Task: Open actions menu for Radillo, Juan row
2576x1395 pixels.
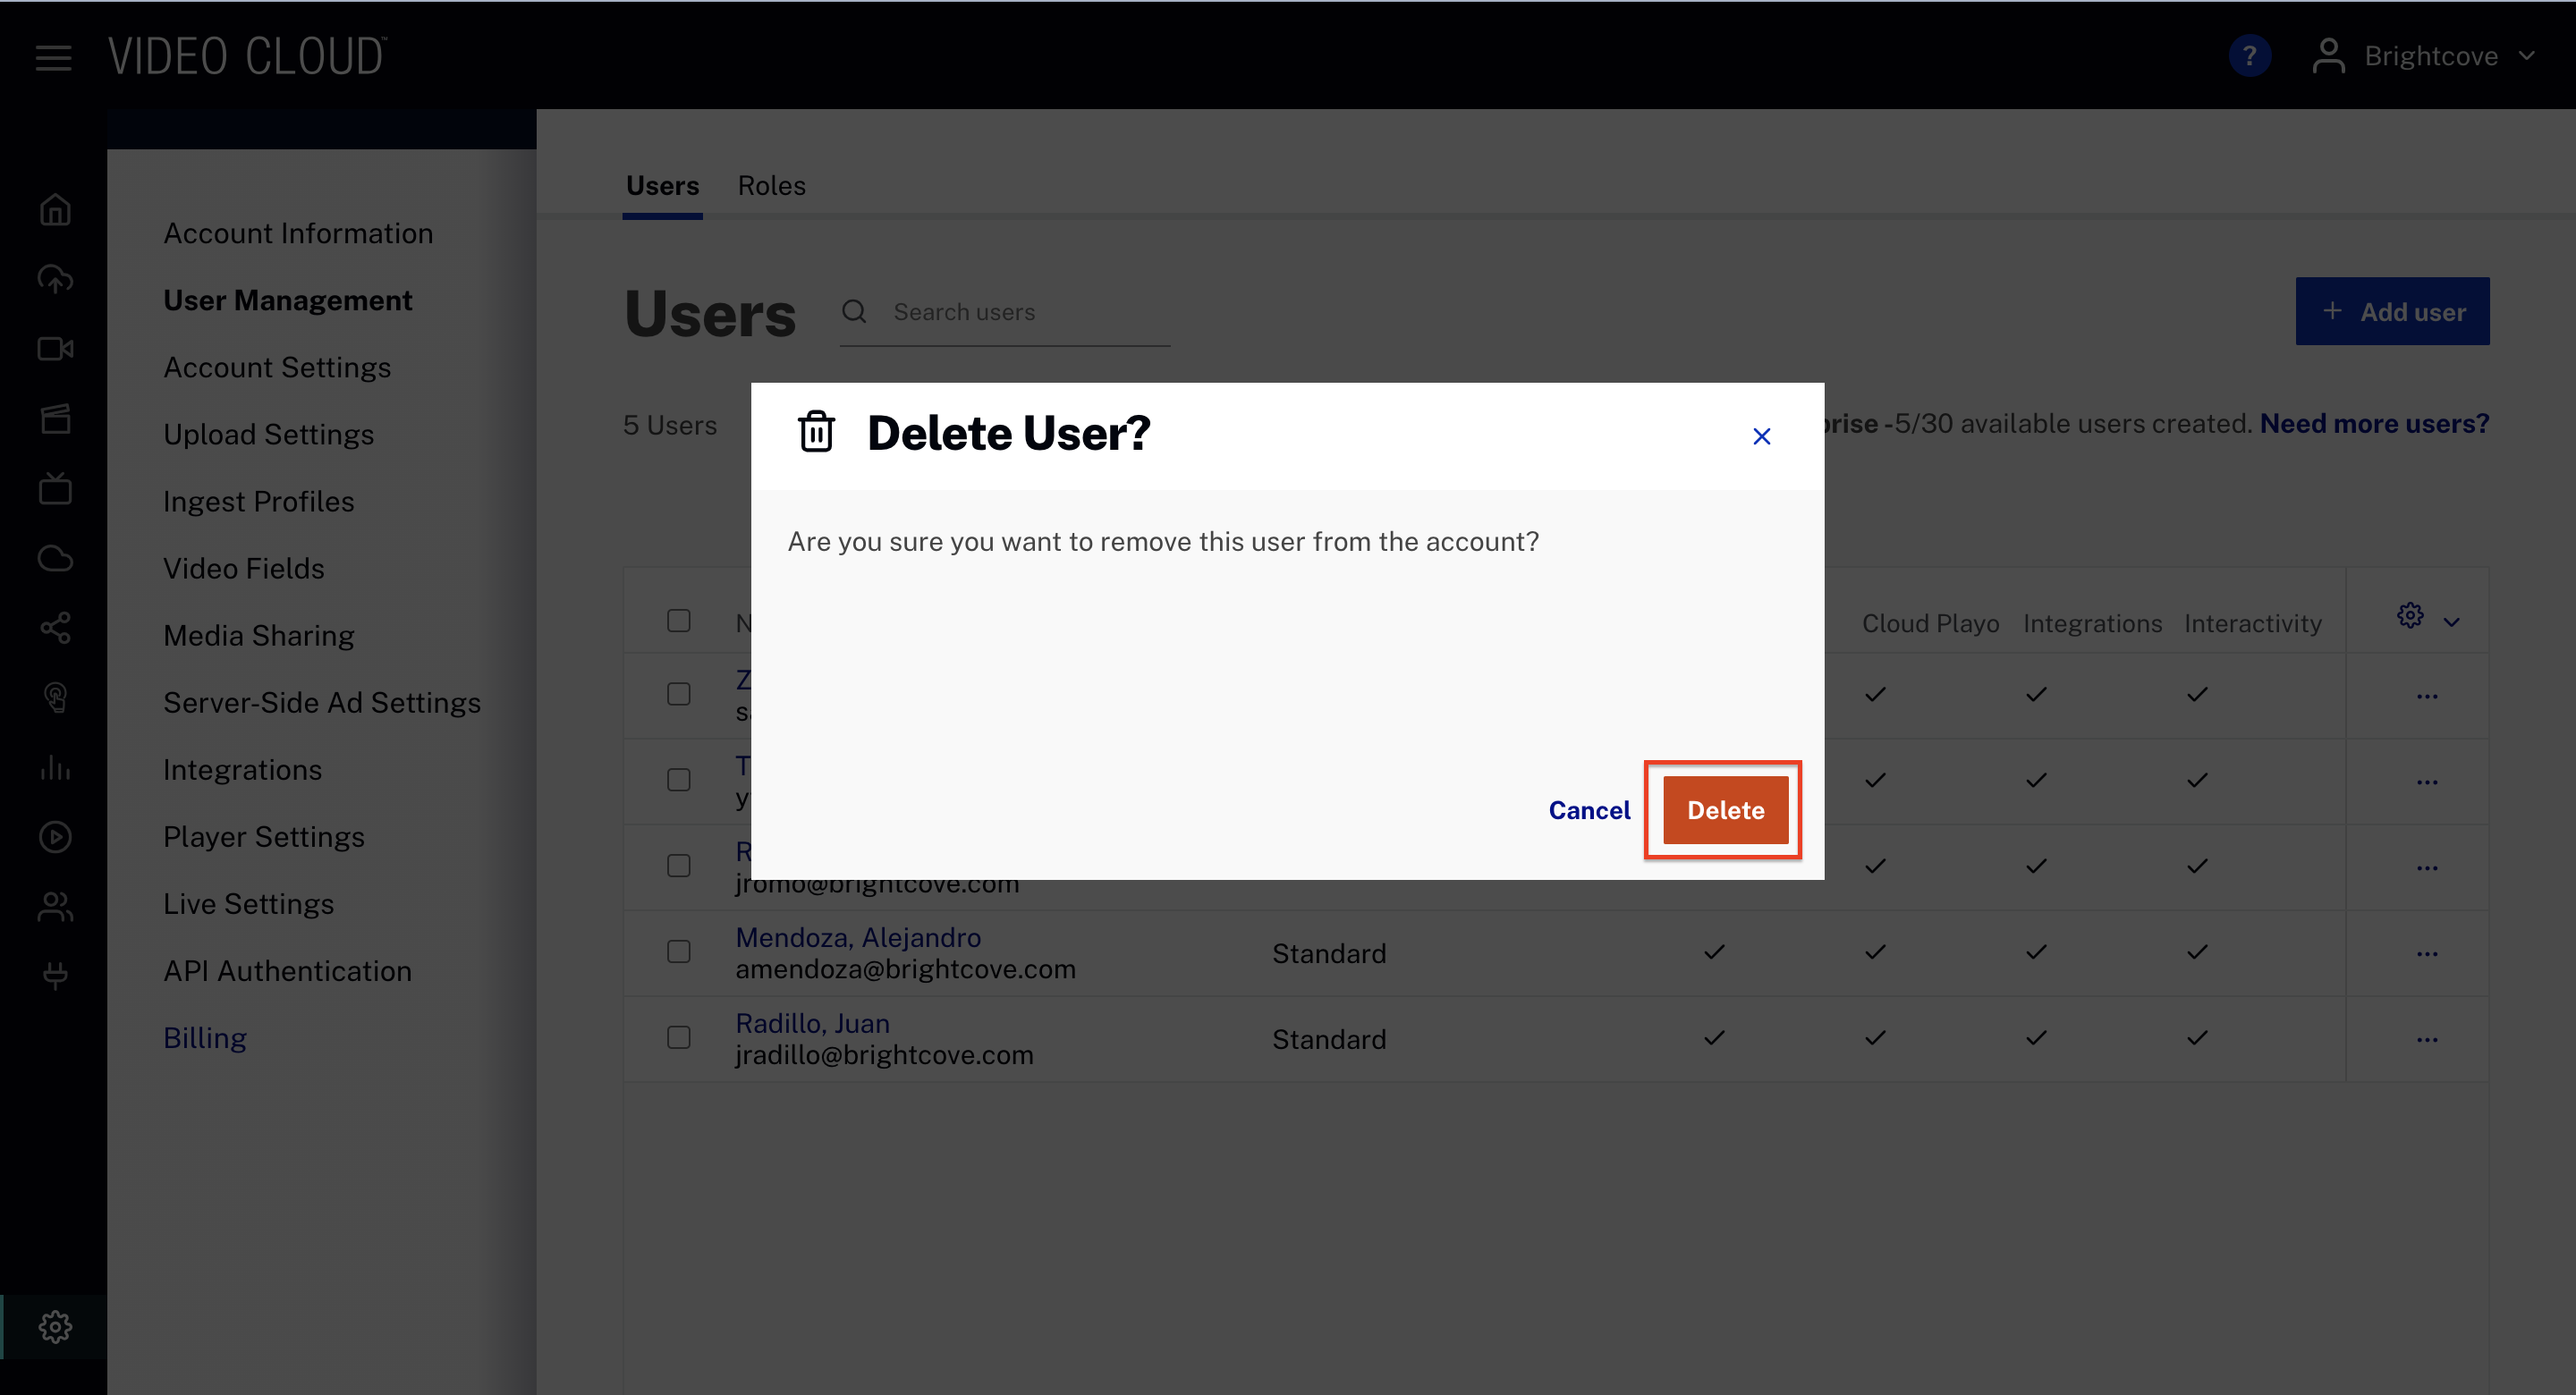Action: click(x=2427, y=1039)
